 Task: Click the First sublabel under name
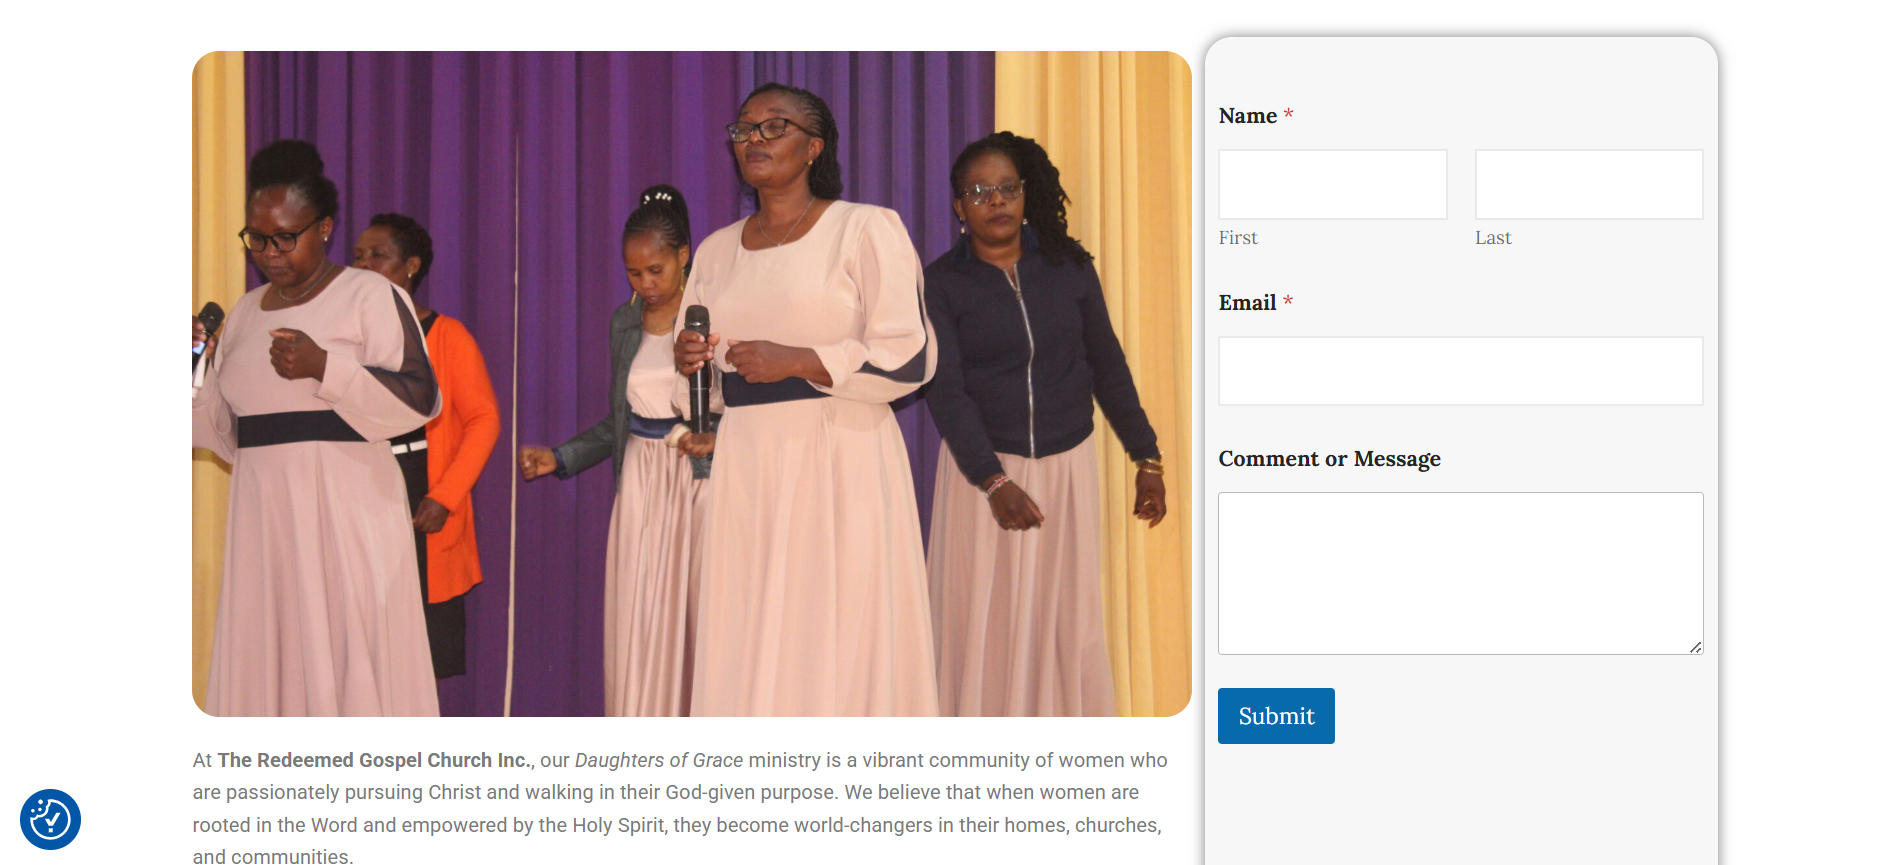coord(1238,238)
